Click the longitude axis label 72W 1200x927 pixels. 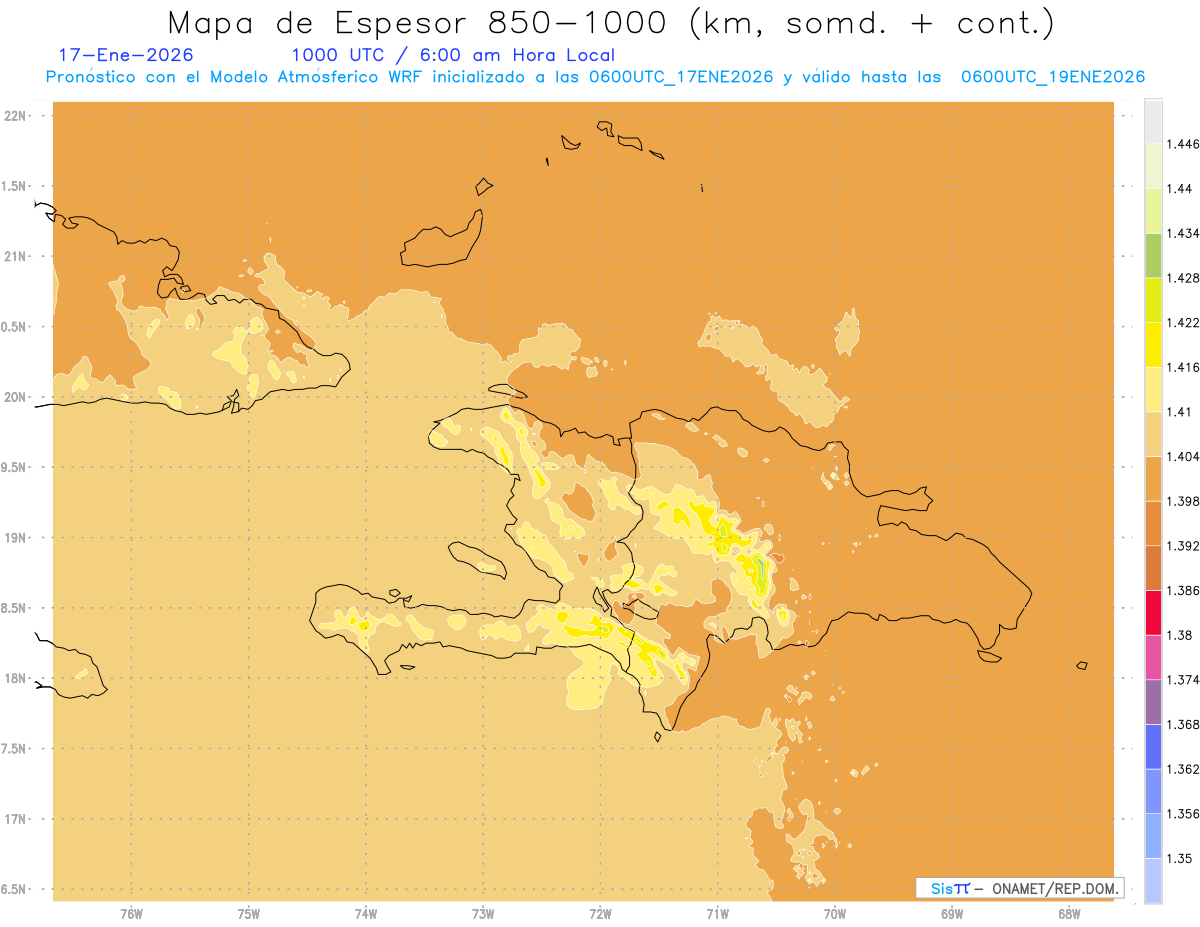(x=600, y=913)
